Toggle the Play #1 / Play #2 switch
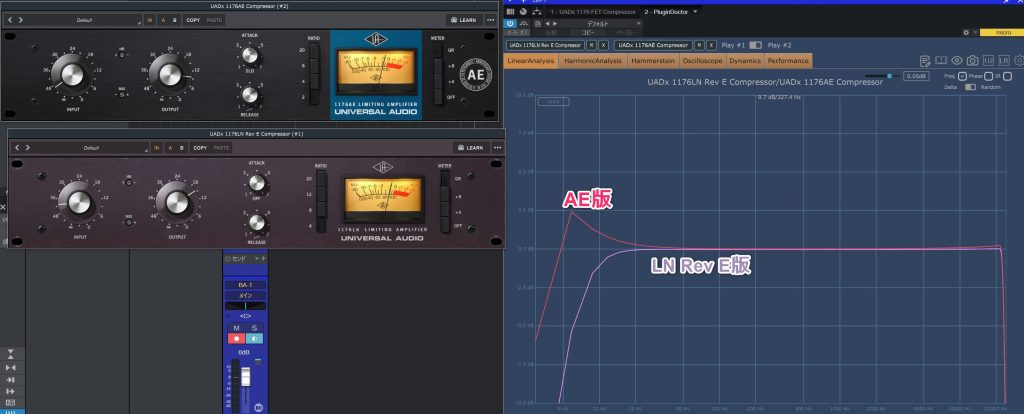 (755, 45)
